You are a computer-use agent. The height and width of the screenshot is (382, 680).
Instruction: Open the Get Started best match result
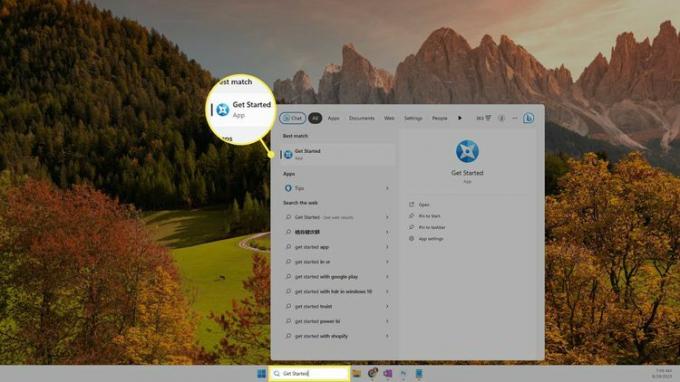click(337, 154)
